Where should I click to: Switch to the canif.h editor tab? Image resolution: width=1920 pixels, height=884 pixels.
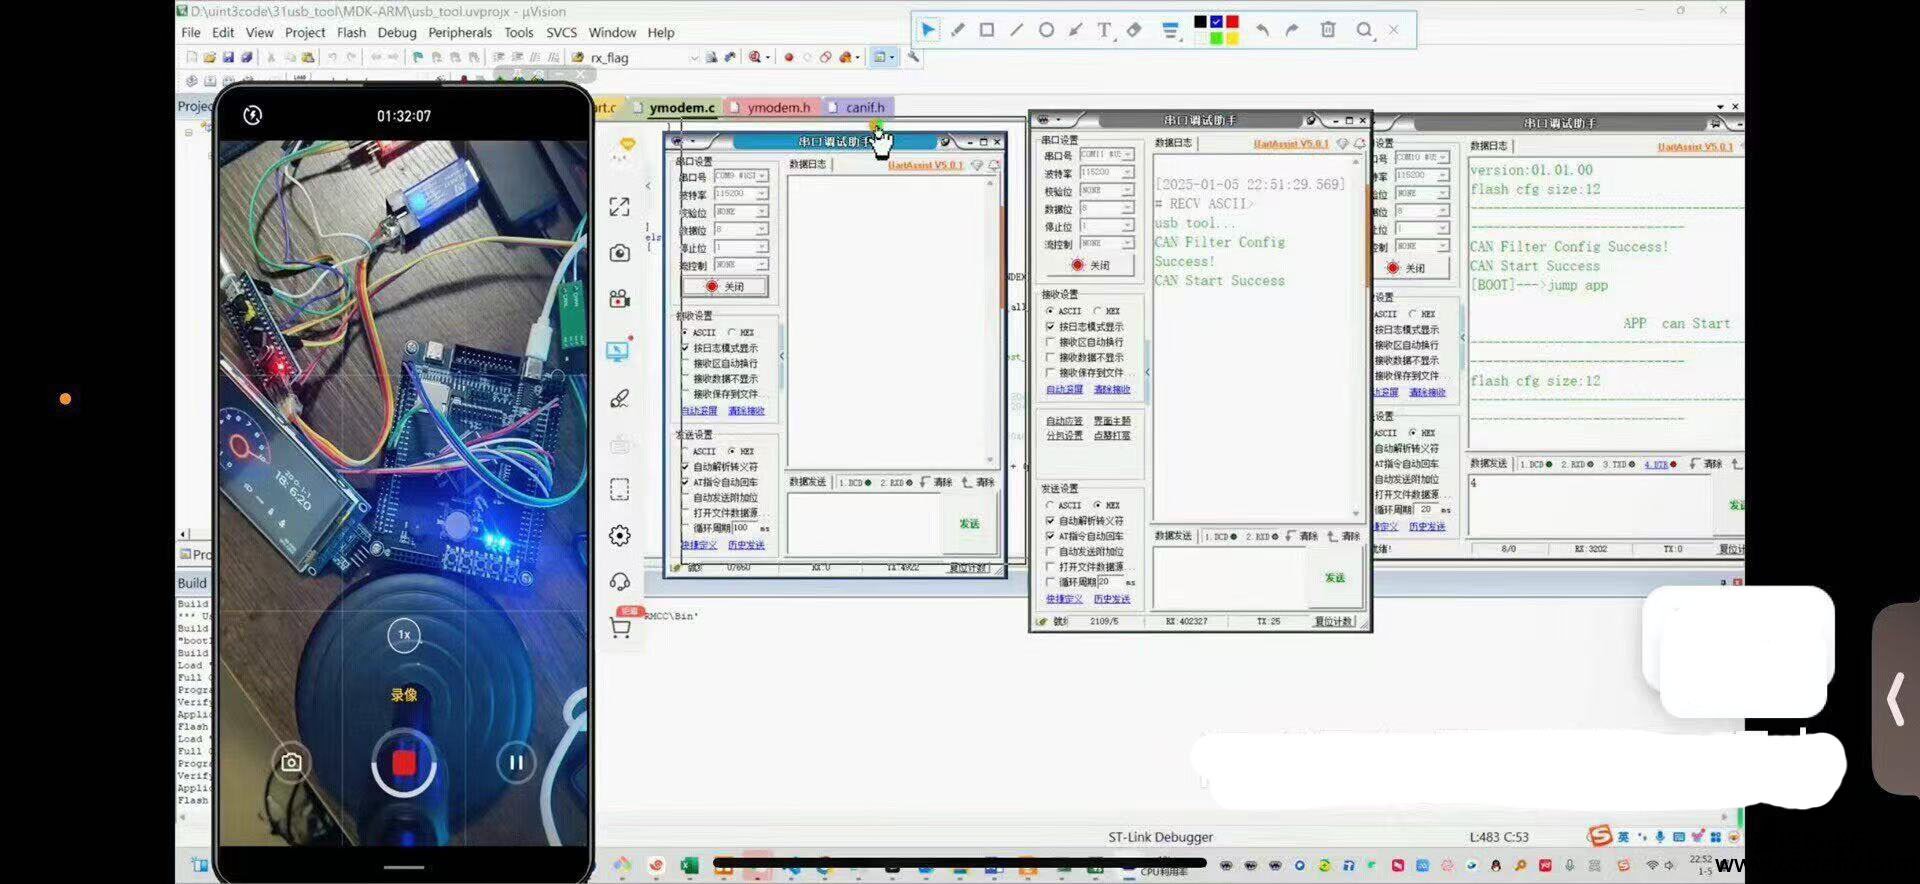pyautogui.click(x=864, y=107)
